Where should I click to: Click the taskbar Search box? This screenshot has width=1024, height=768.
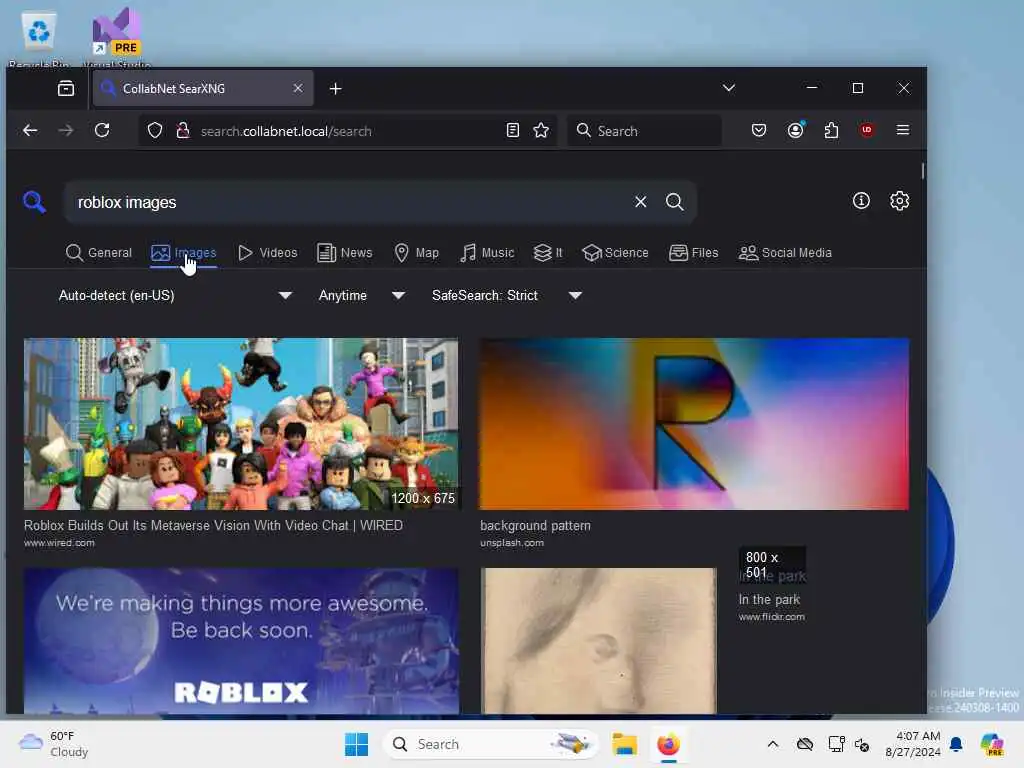tap(490, 744)
